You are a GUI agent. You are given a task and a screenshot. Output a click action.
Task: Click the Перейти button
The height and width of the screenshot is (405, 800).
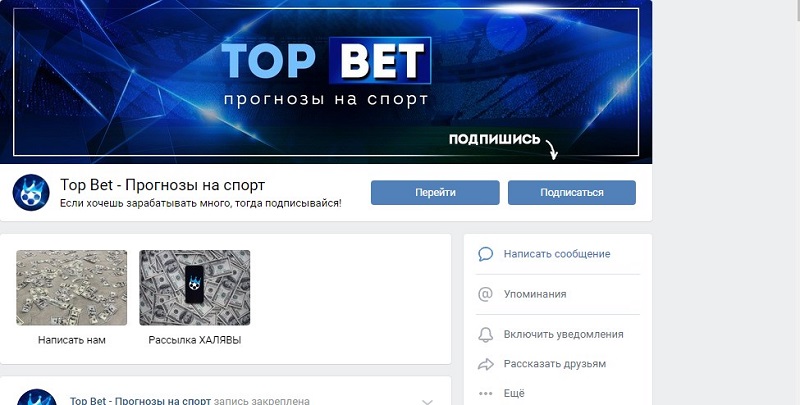(435, 192)
